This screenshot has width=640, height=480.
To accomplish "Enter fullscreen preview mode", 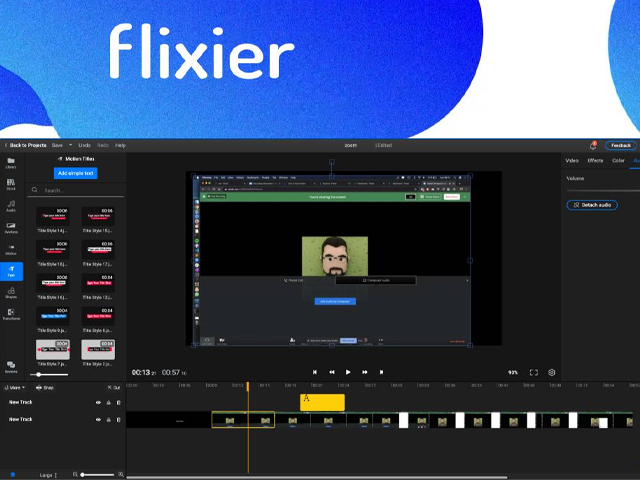I will coord(533,372).
